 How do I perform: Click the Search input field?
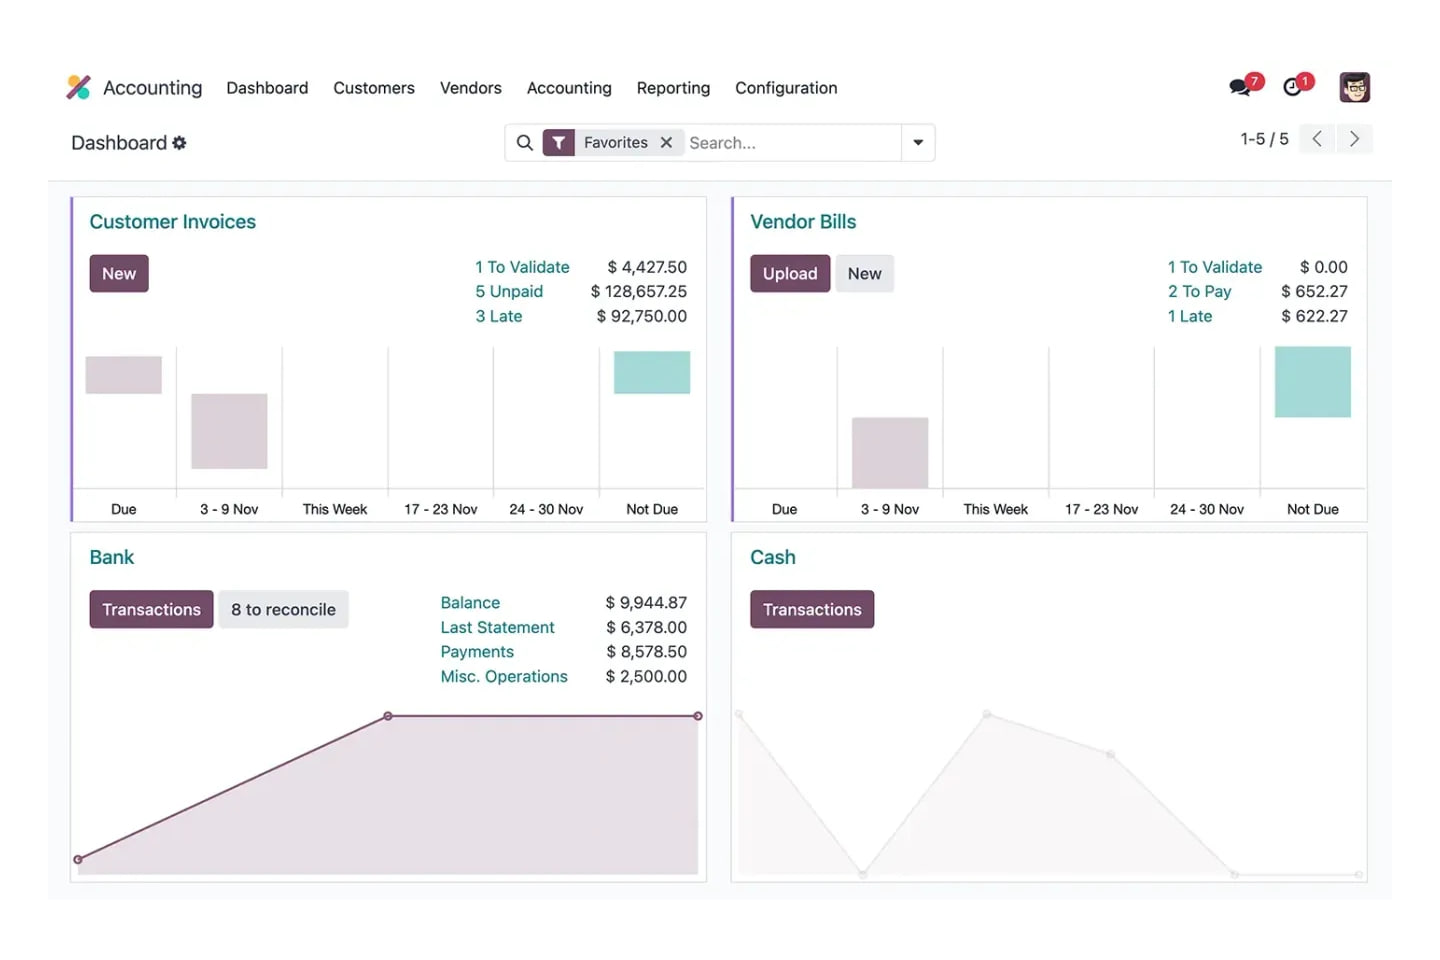pos(792,143)
